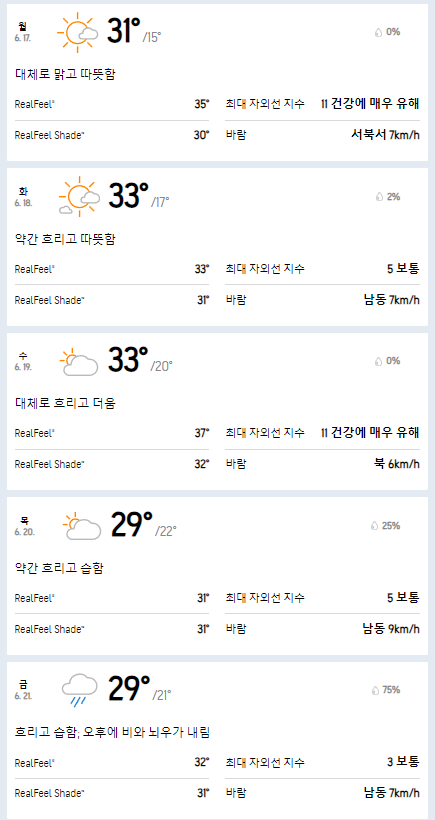Click the 금 6.21. date label
The image size is (435, 820).
pos(23,688)
